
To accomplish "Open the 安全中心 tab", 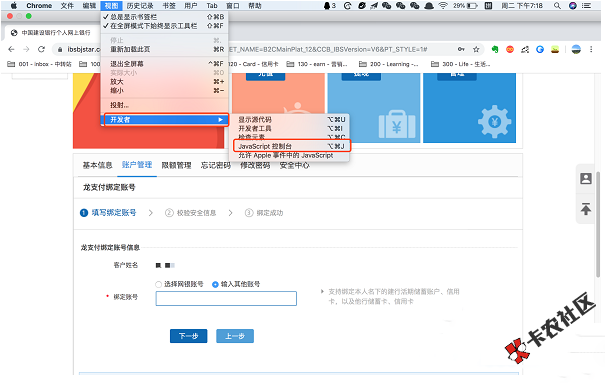I will click(294, 165).
